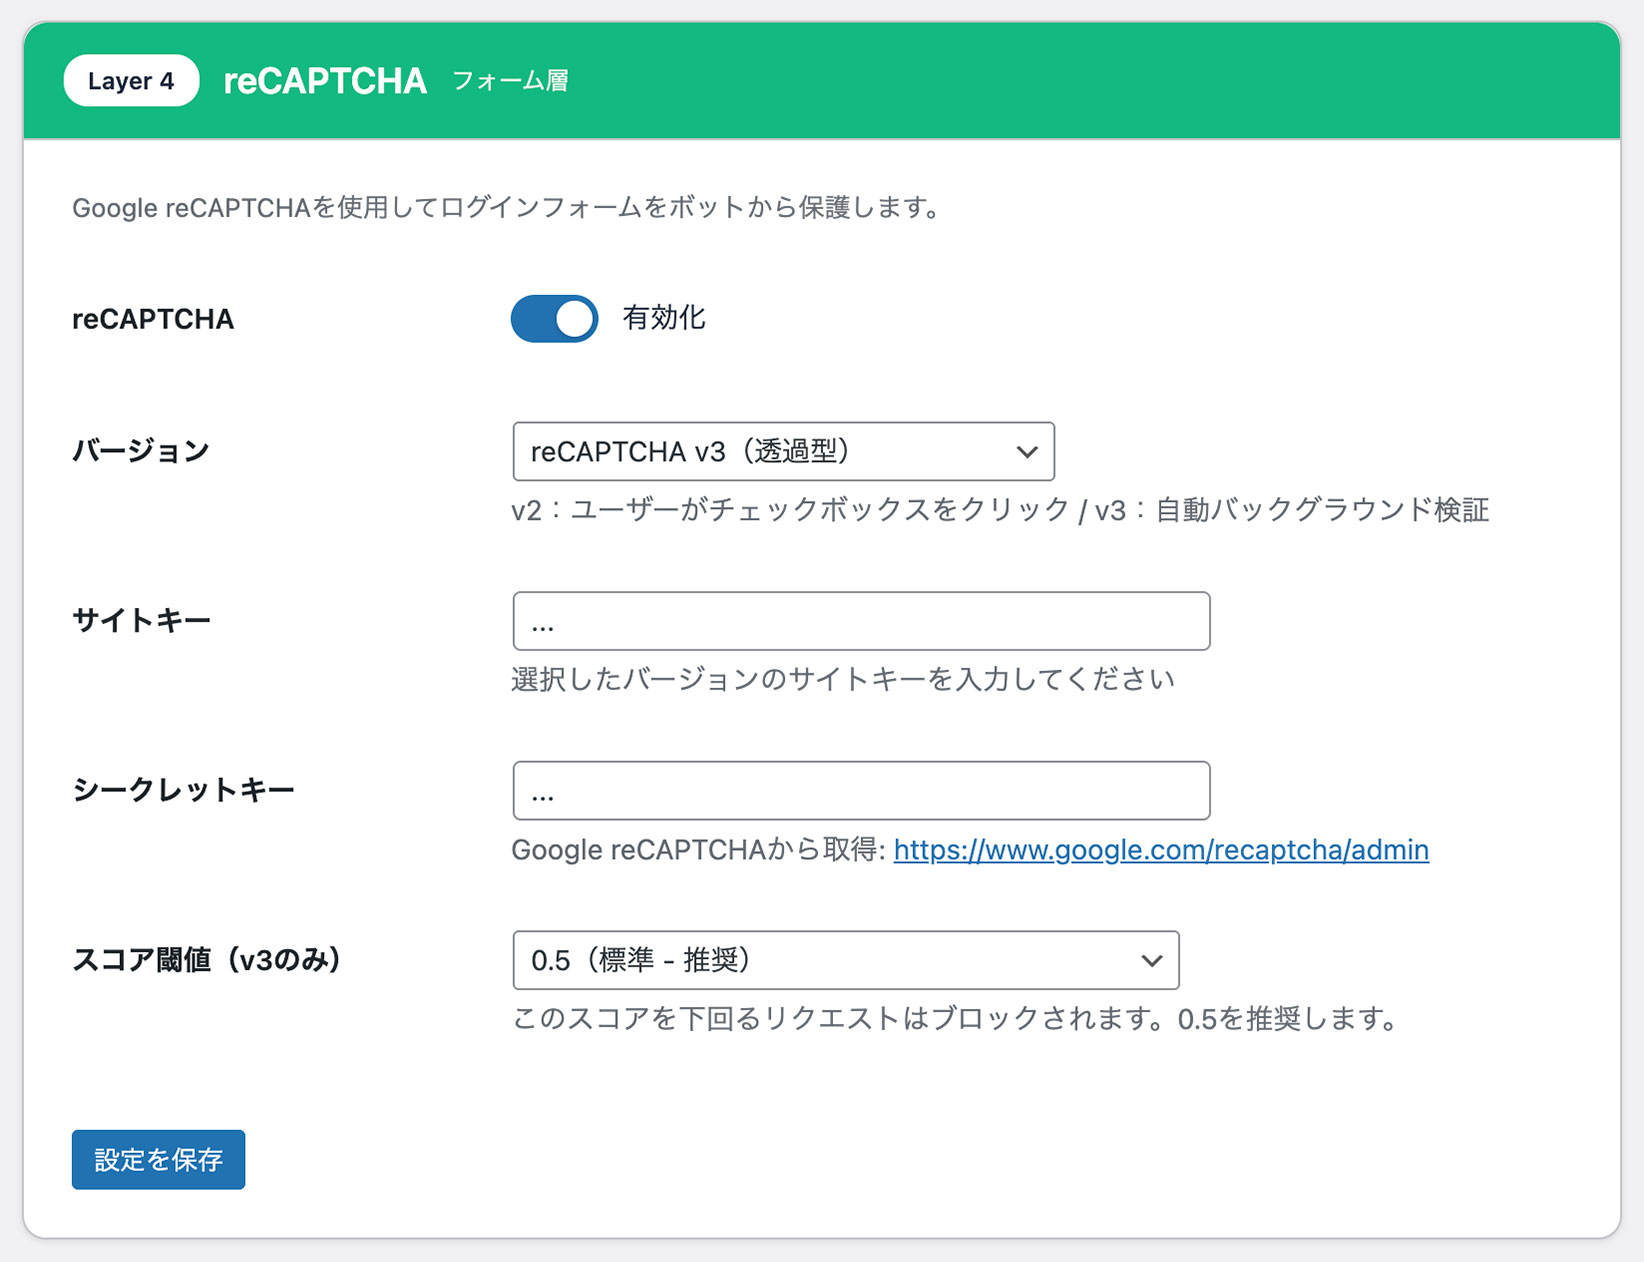Click the 有効化 label next to toggle
The height and width of the screenshot is (1262, 1644).
point(664,318)
